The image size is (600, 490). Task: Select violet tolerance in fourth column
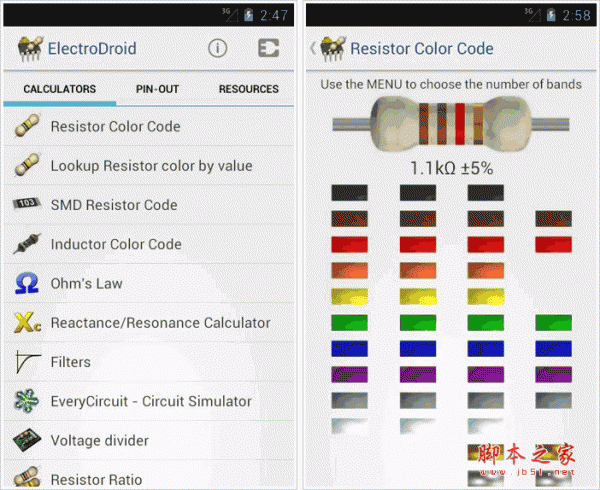pyautogui.click(x=554, y=374)
